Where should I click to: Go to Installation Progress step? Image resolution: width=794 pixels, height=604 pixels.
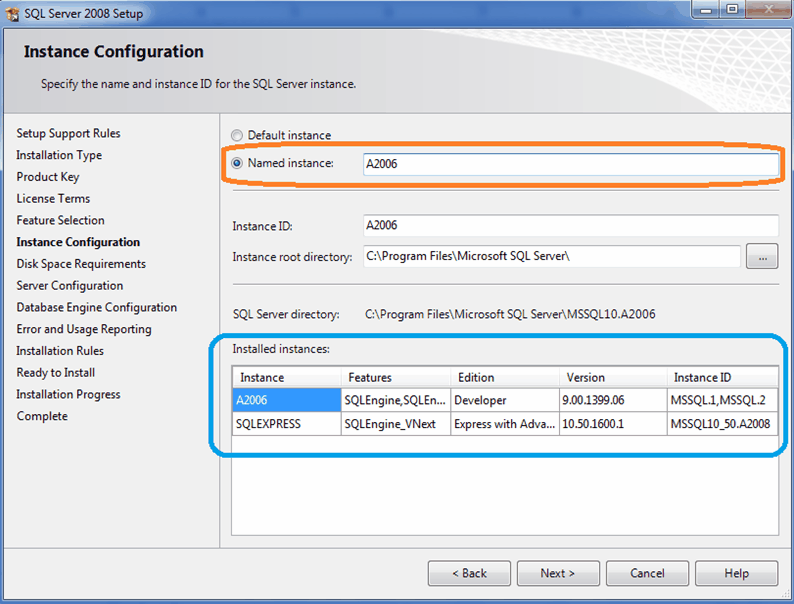tap(68, 394)
